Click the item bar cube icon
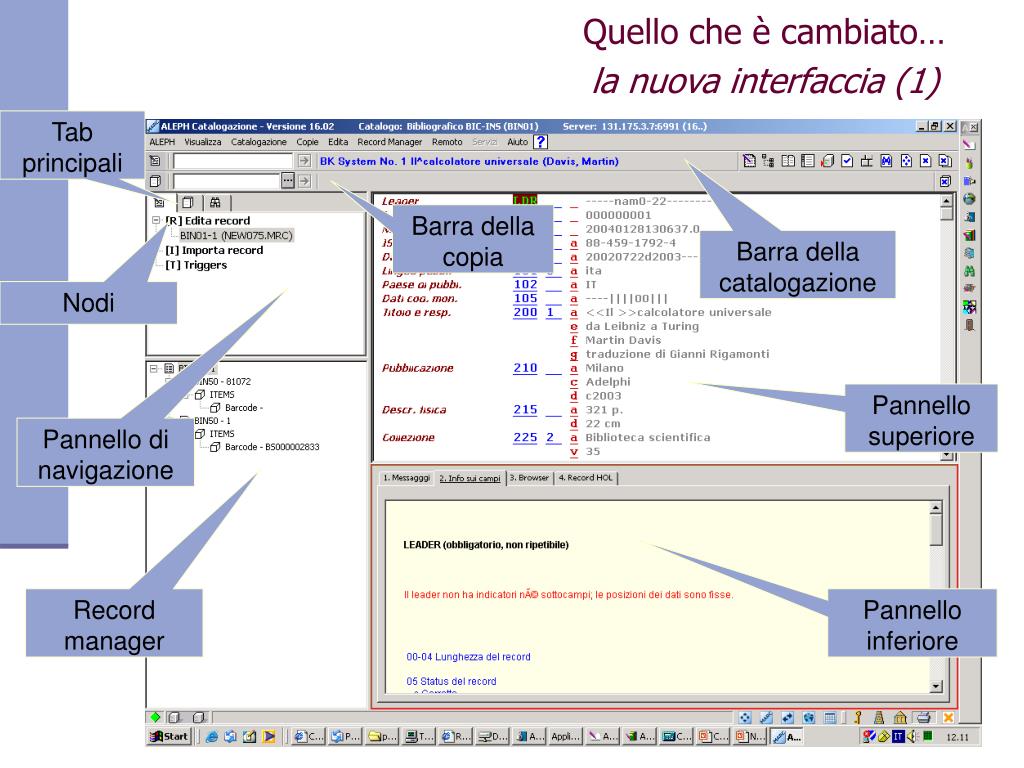 click(x=155, y=181)
